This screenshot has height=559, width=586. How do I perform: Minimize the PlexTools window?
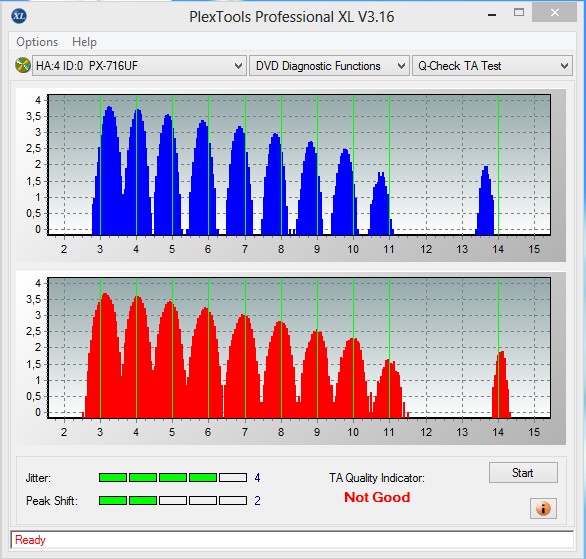[x=492, y=15]
